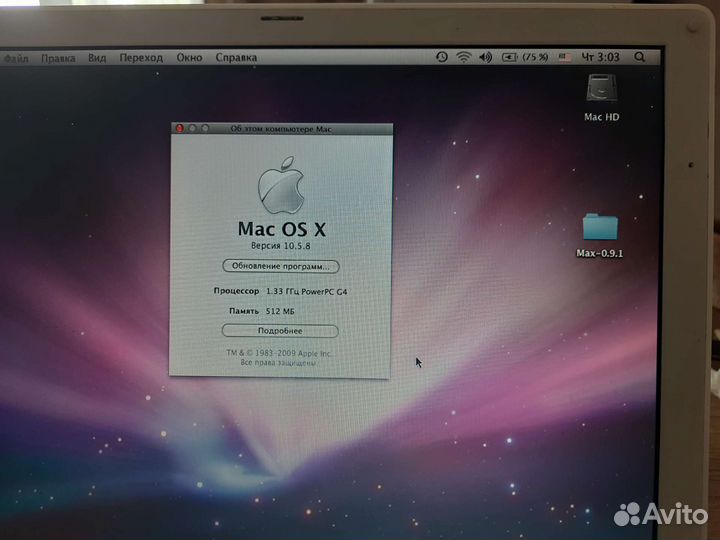Click the window title Об этом компьютере Mac

click(x=281, y=129)
